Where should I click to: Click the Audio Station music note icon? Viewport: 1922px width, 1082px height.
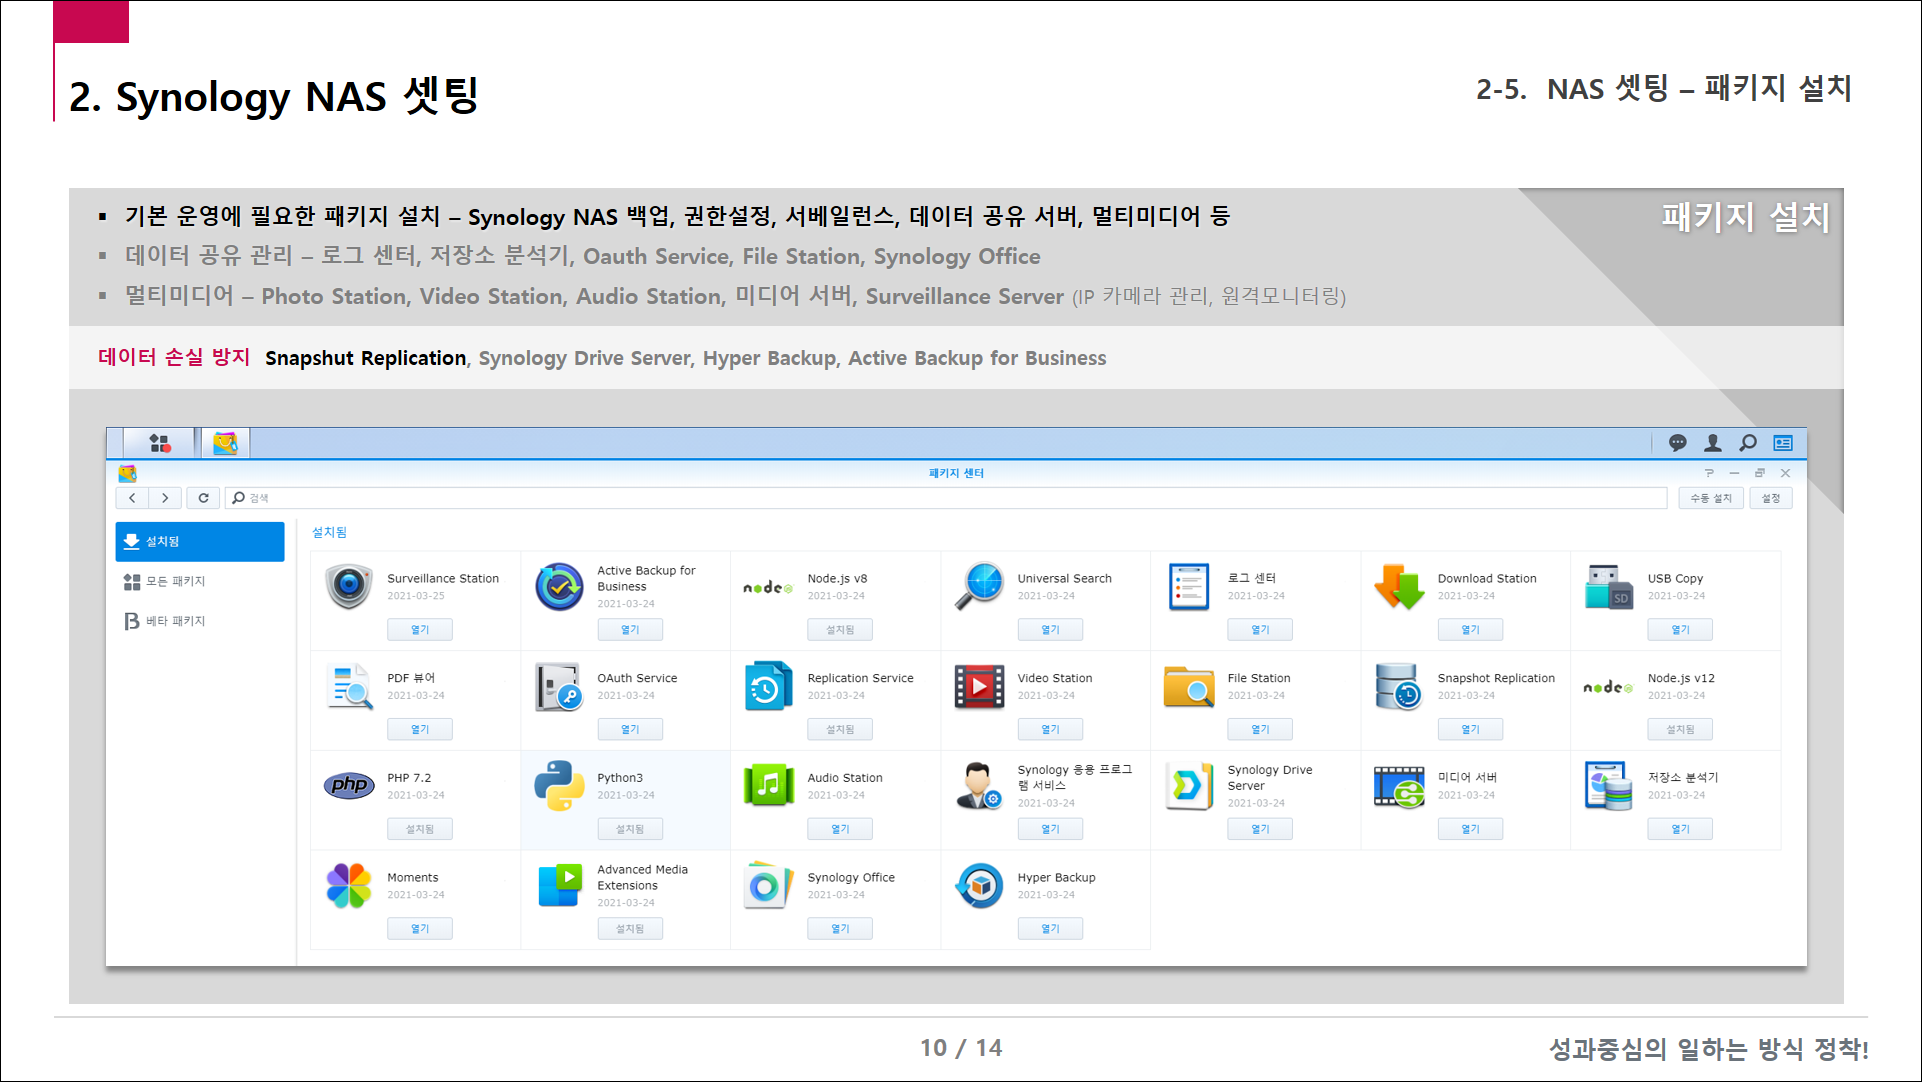click(768, 786)
